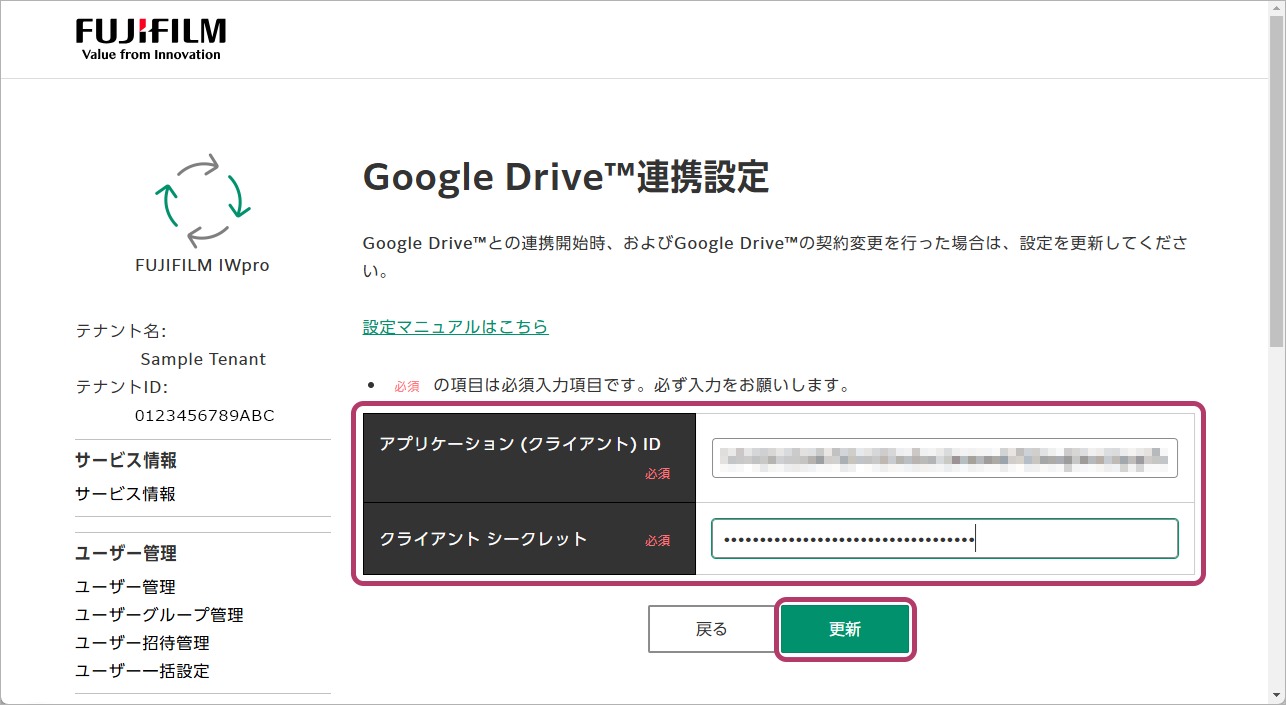Open ユーザー一括設定 from the sidebar
1286x705 pixels.
click(142, 671)
